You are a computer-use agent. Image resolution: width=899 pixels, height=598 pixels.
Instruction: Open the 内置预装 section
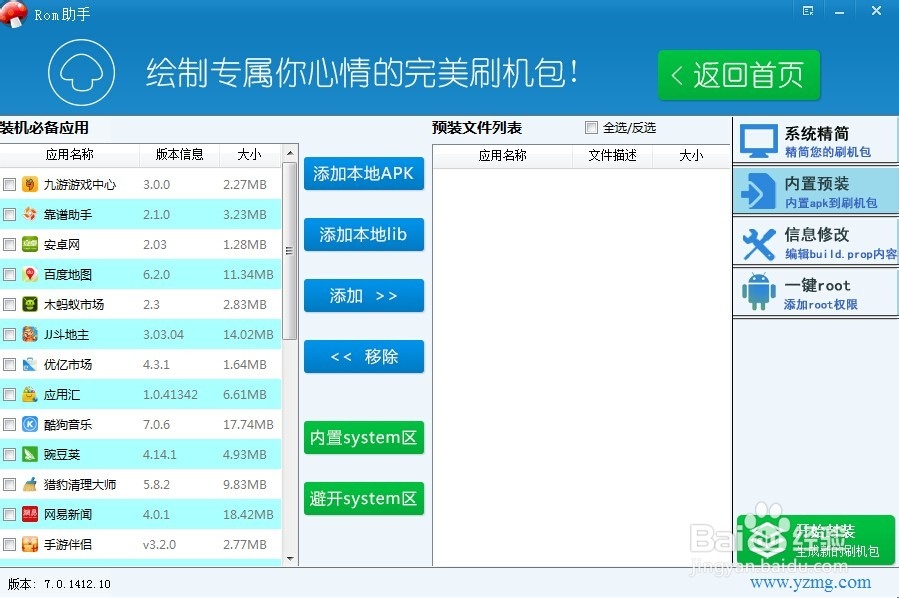click(815, 190)
